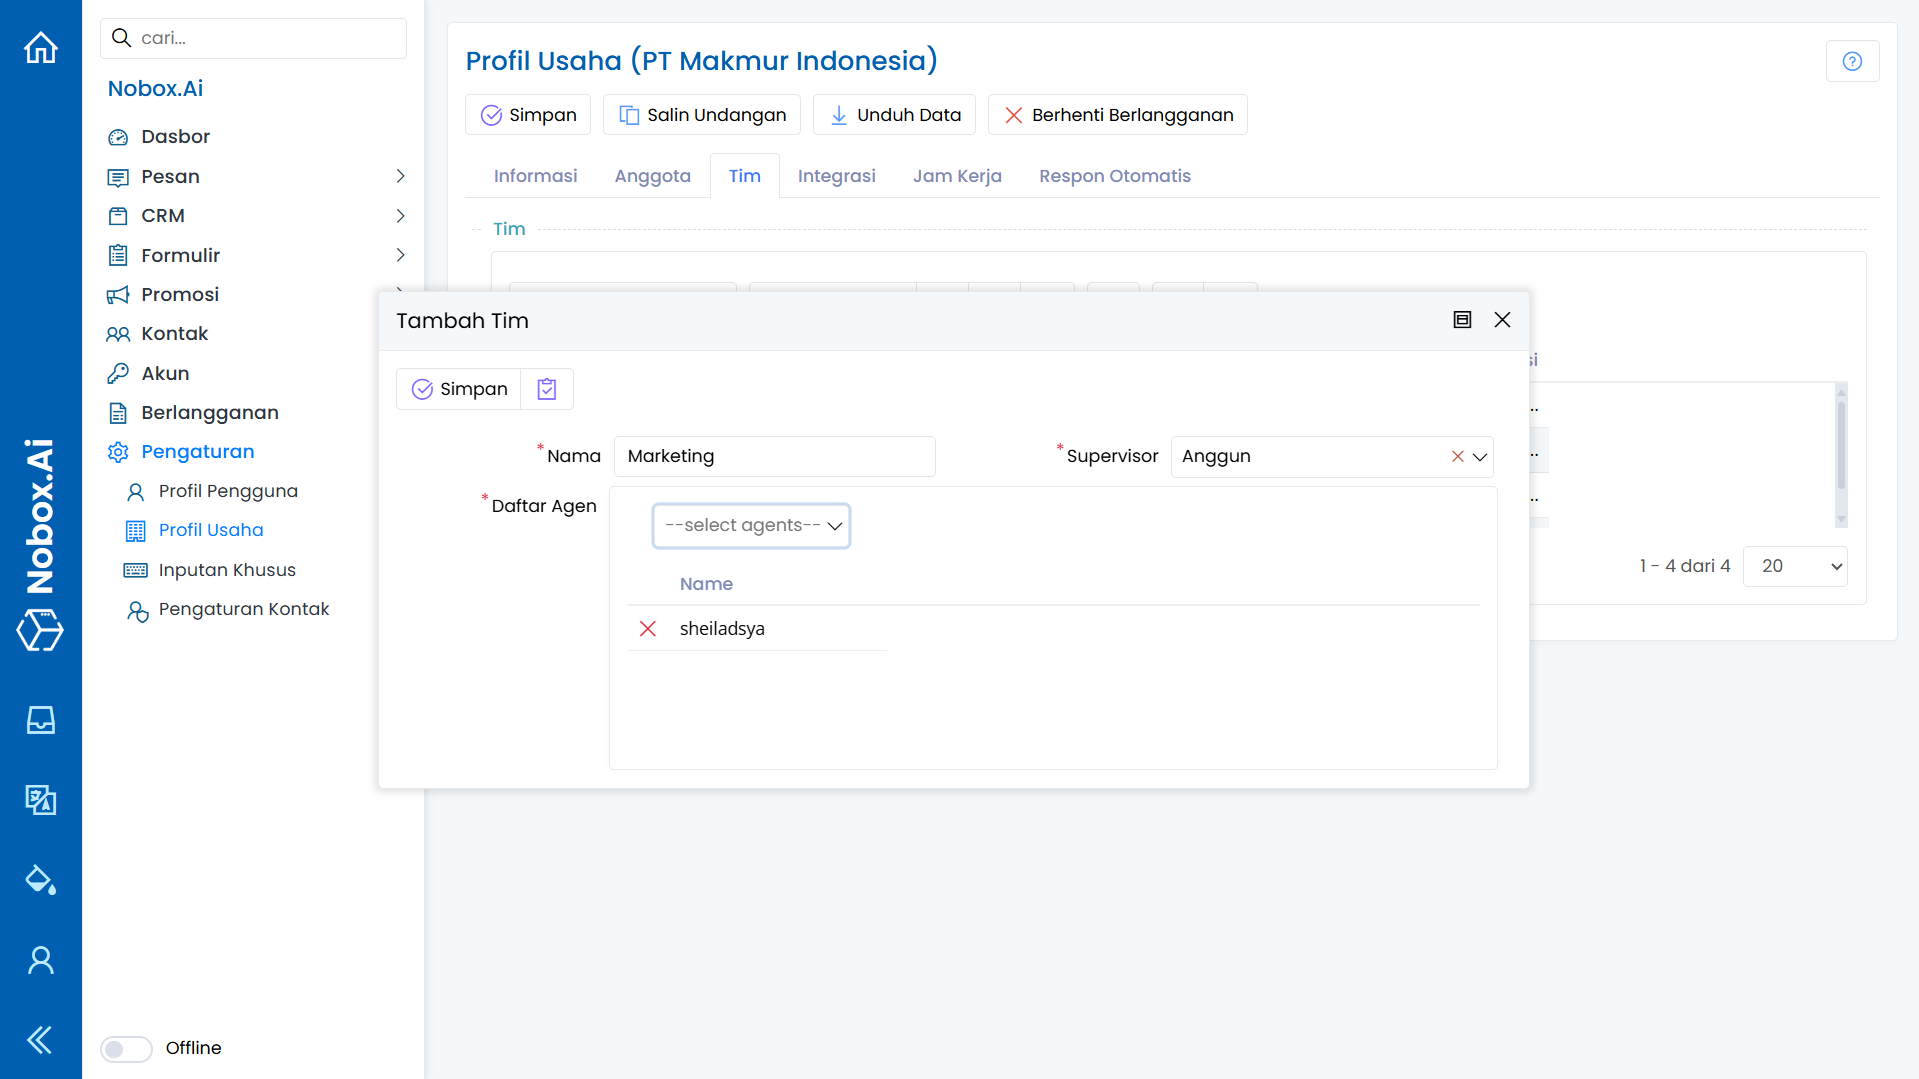
Task: Open the select agents dropdown
Action: pos(751,526)
